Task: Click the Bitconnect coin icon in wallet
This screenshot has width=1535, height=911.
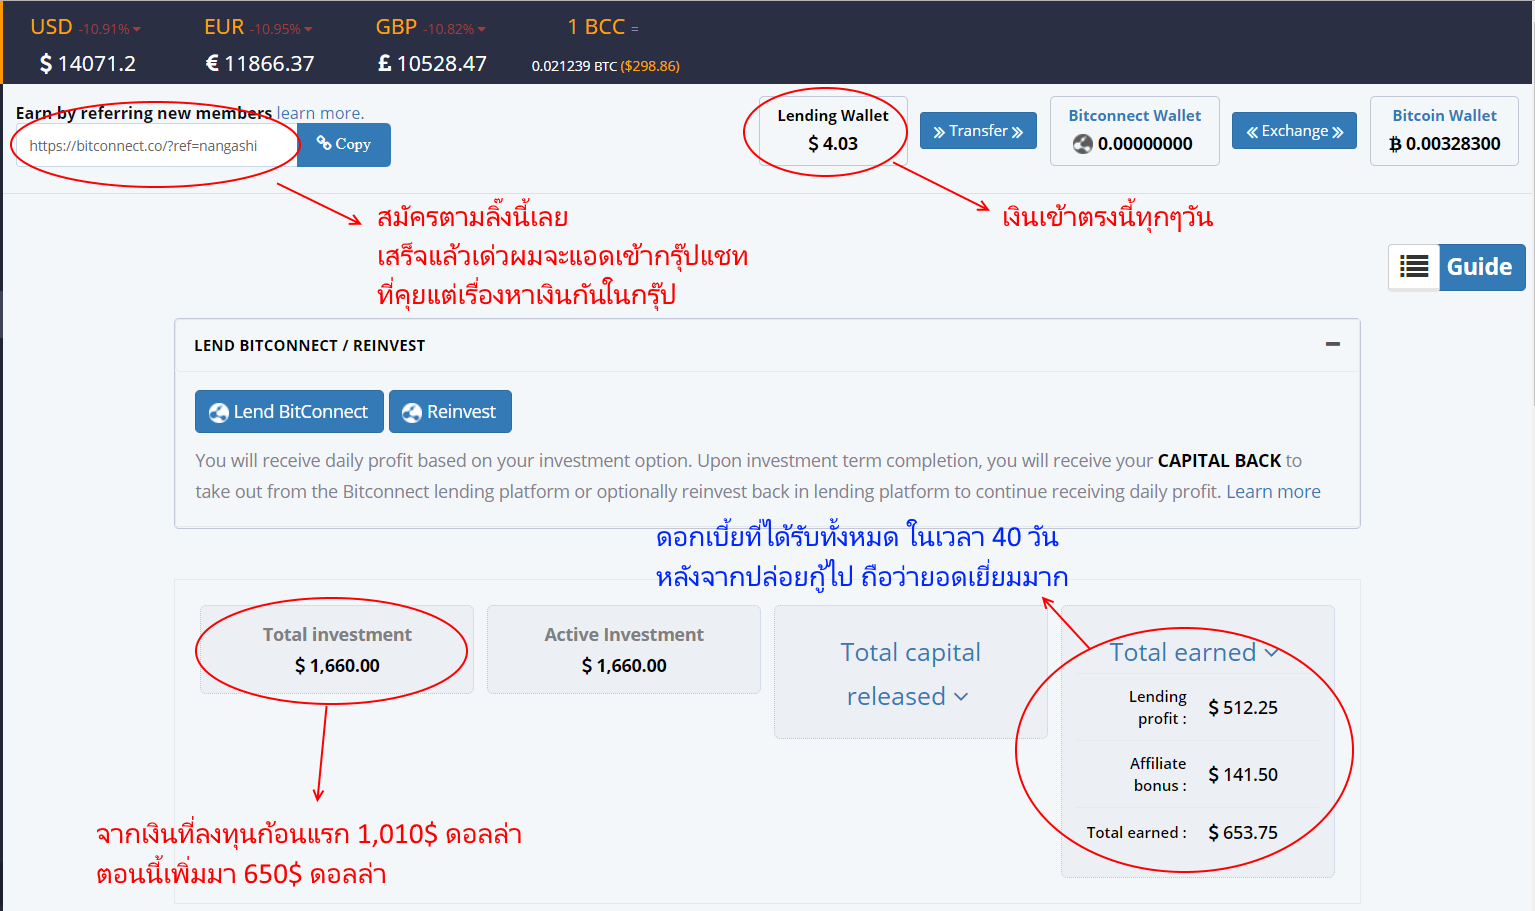Action: pos(1083,144)
